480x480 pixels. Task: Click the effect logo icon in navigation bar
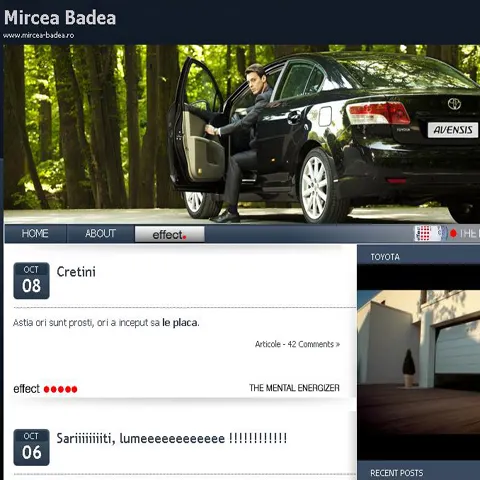[430, 233]
